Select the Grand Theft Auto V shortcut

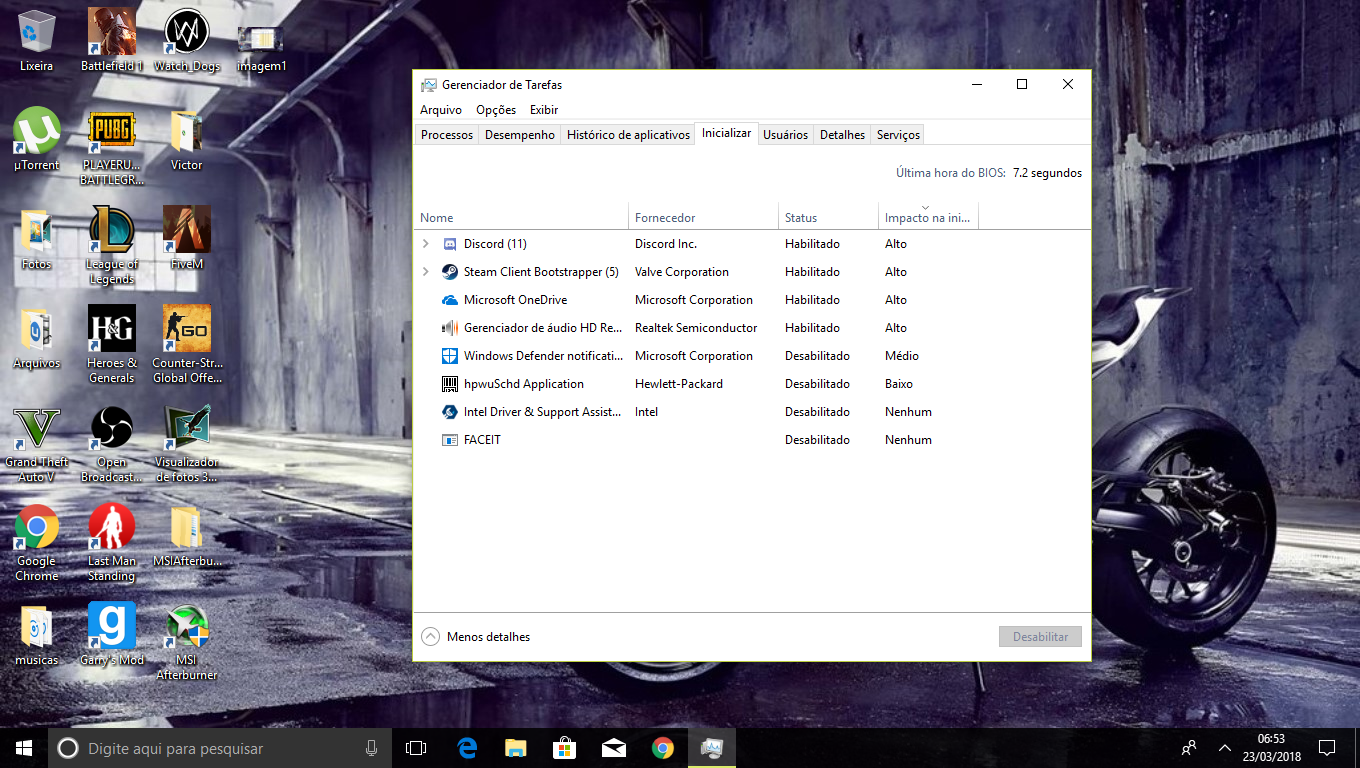click(x=37, y=443)
